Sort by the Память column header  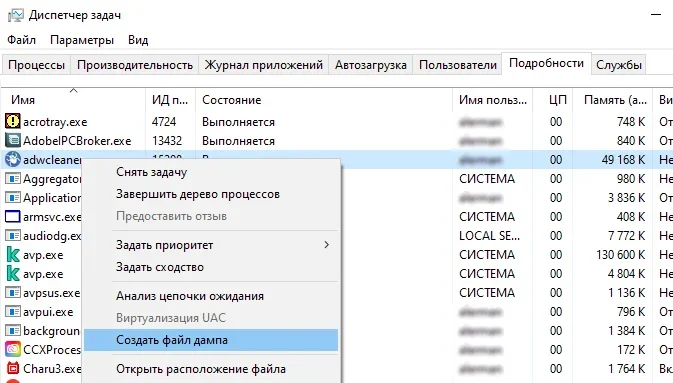click(612, 100)
